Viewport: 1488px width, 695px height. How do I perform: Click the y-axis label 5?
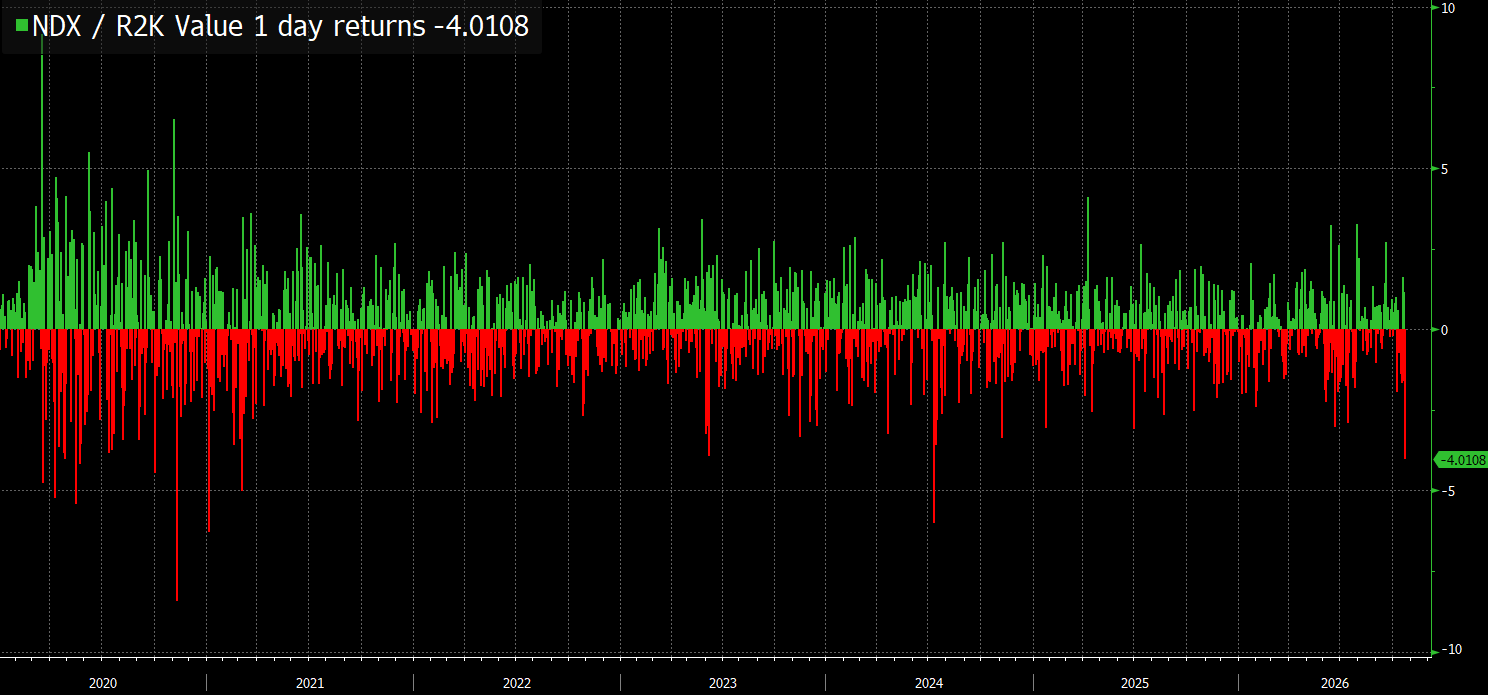click(x=1446, y=169)
